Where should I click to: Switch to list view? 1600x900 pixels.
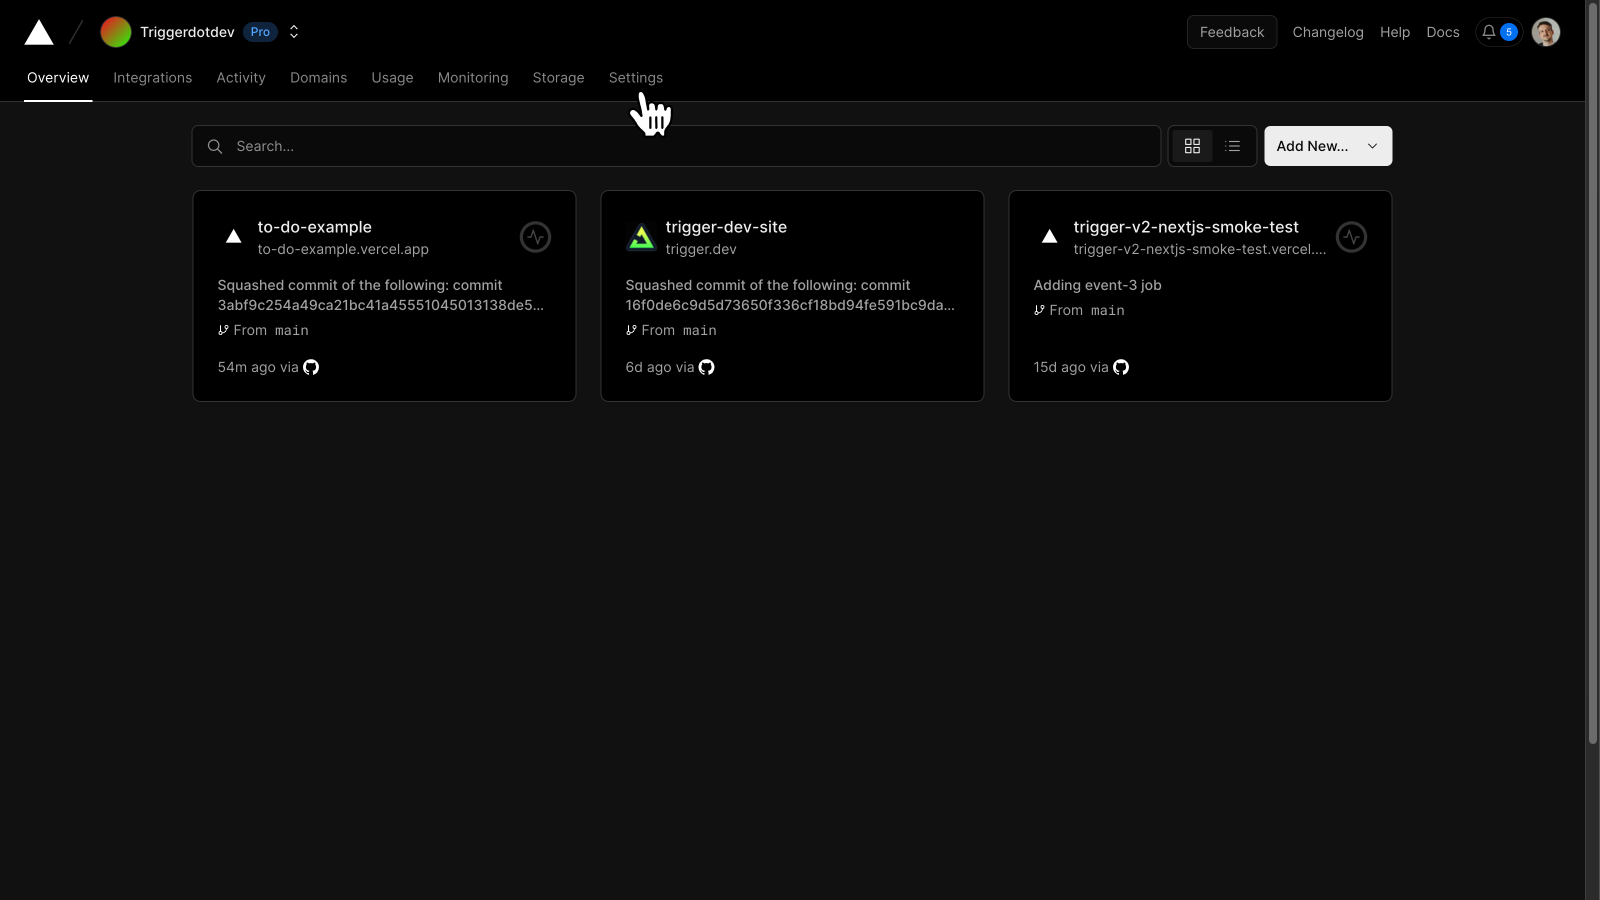pos(1233,146)
